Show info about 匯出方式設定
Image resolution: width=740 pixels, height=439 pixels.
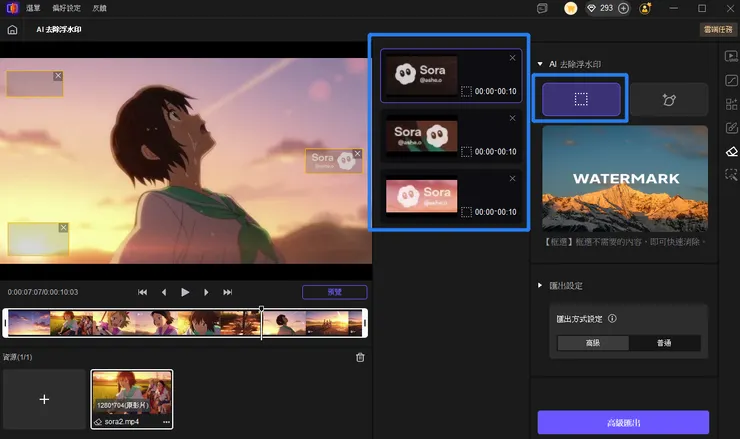pyautogui.click(x=612, y=319)
